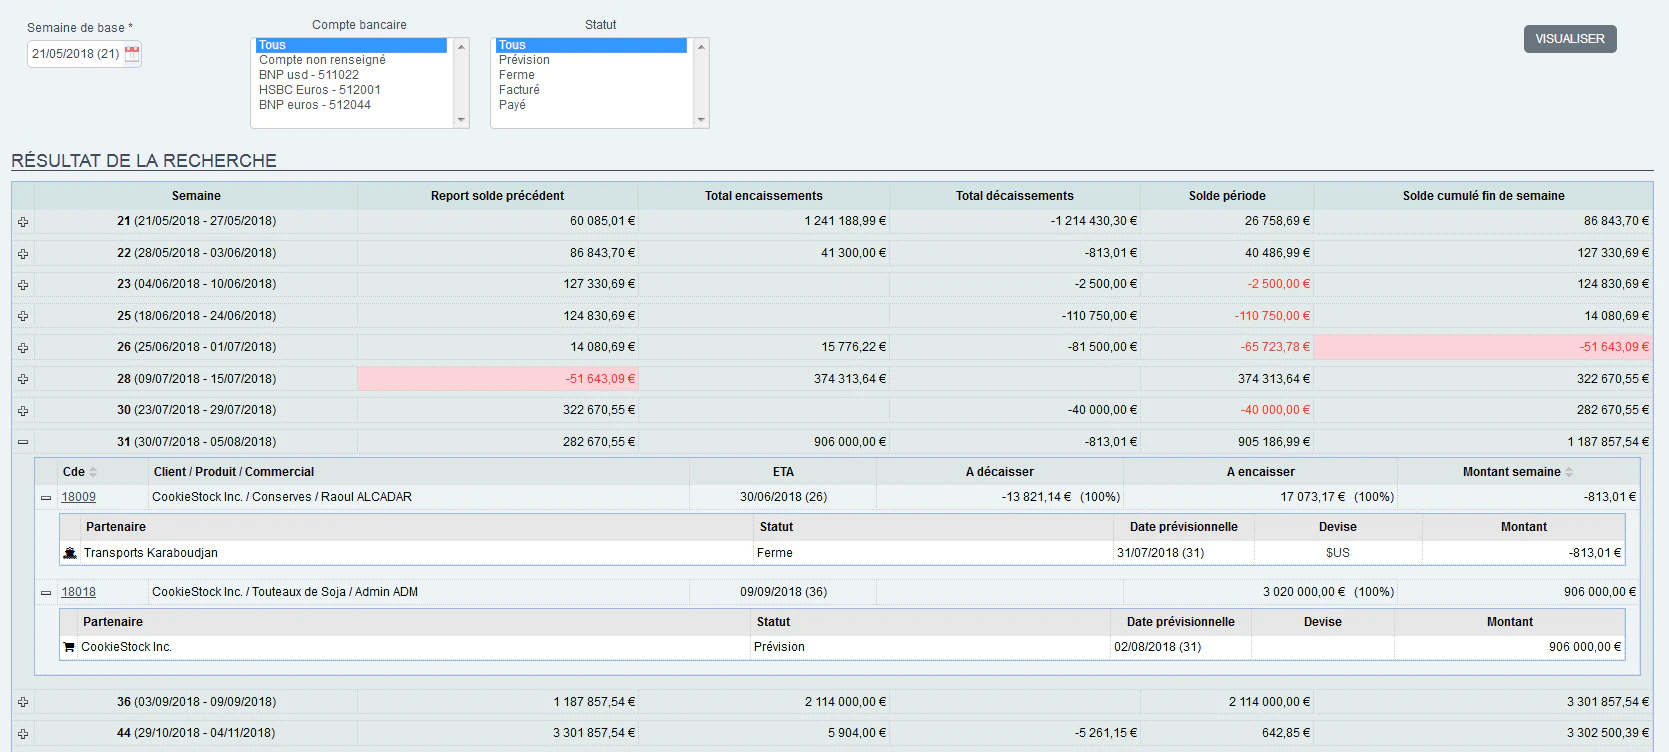The image size is (1669, 752).
Task: Select Tous in Compte bancaire list
Action: [351, 45]
